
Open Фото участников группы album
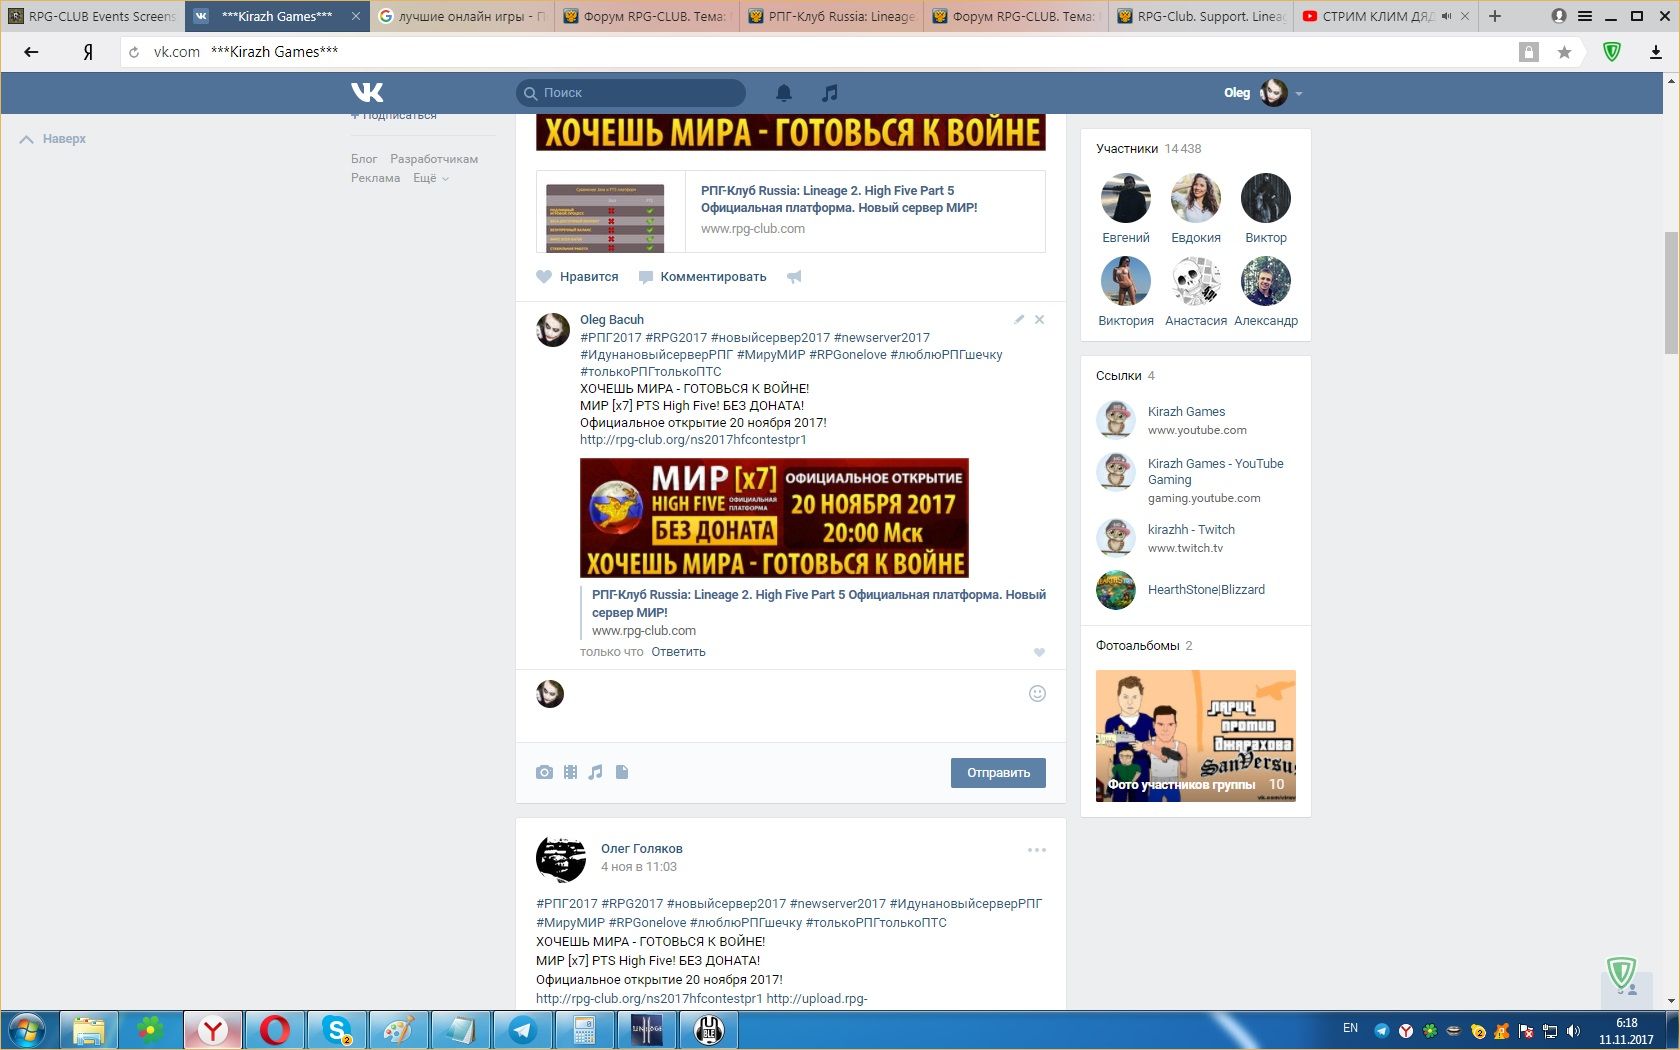1196,736
